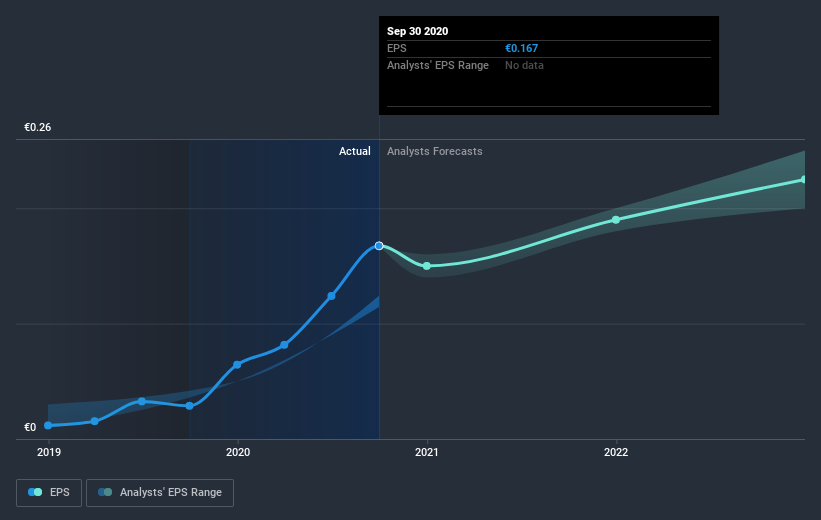Click the first EPS data point at 2019
821x520 pixels.
click(x=48, y=425)
